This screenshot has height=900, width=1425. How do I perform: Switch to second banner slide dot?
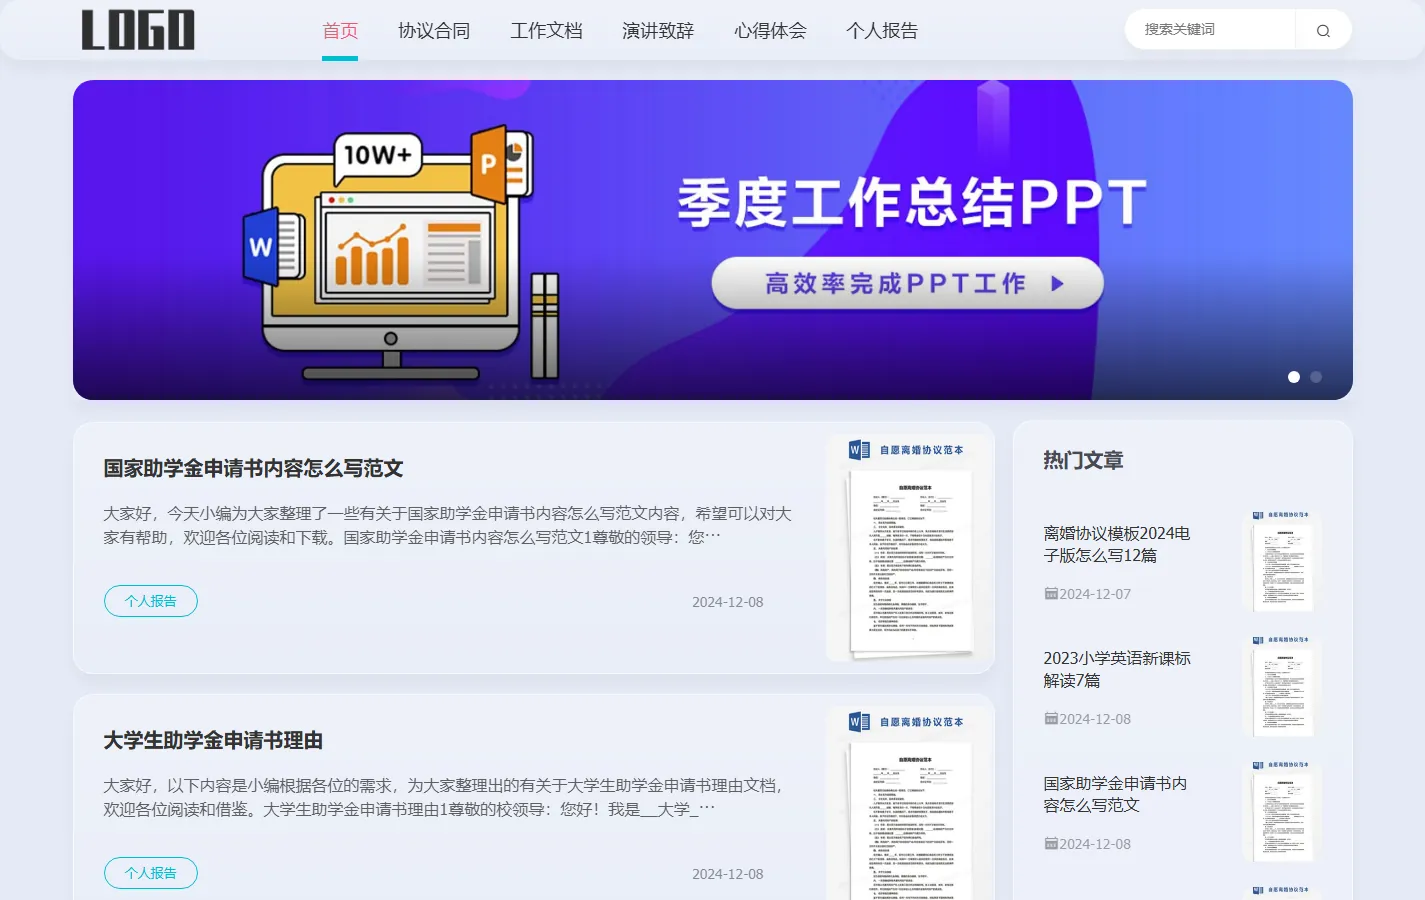[x=1316, y=377]
